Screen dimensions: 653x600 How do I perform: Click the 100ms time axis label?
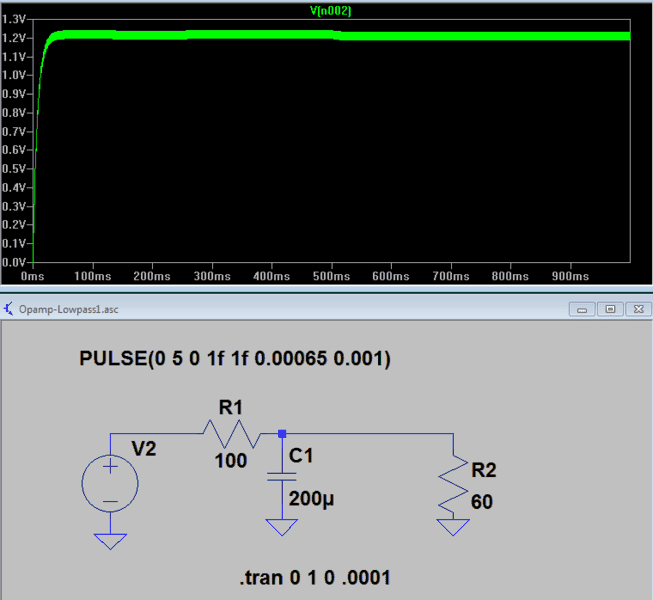93,276
